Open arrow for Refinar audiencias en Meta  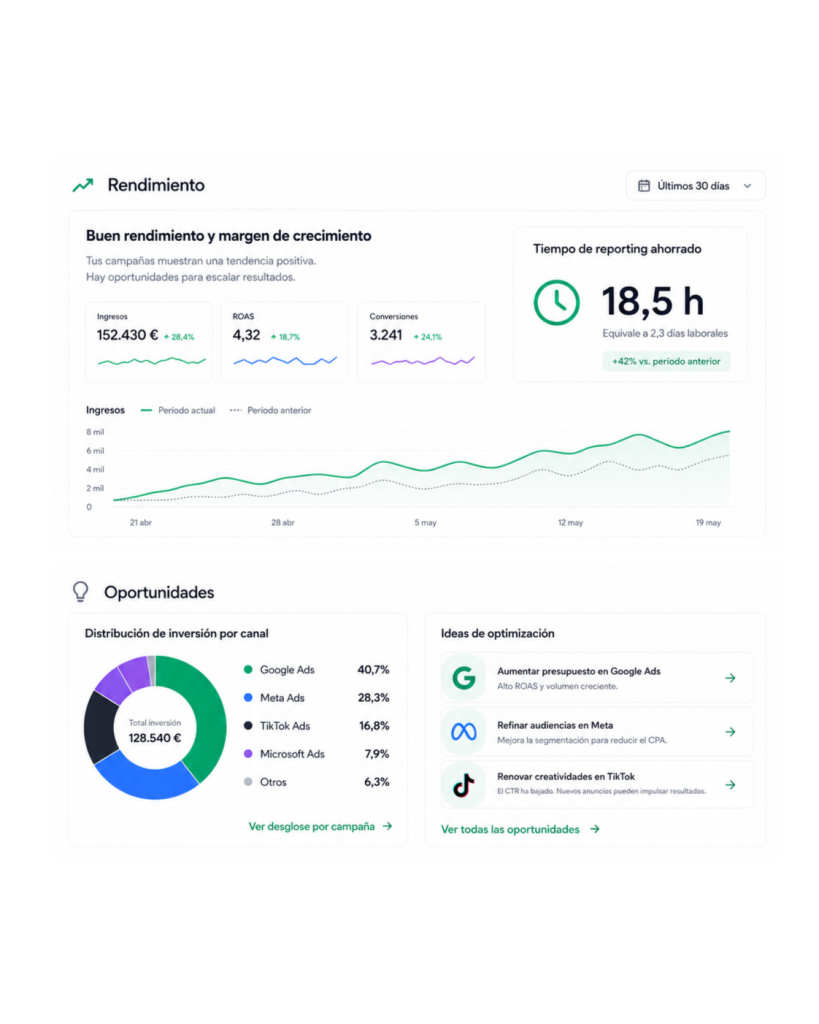(730, 732)
